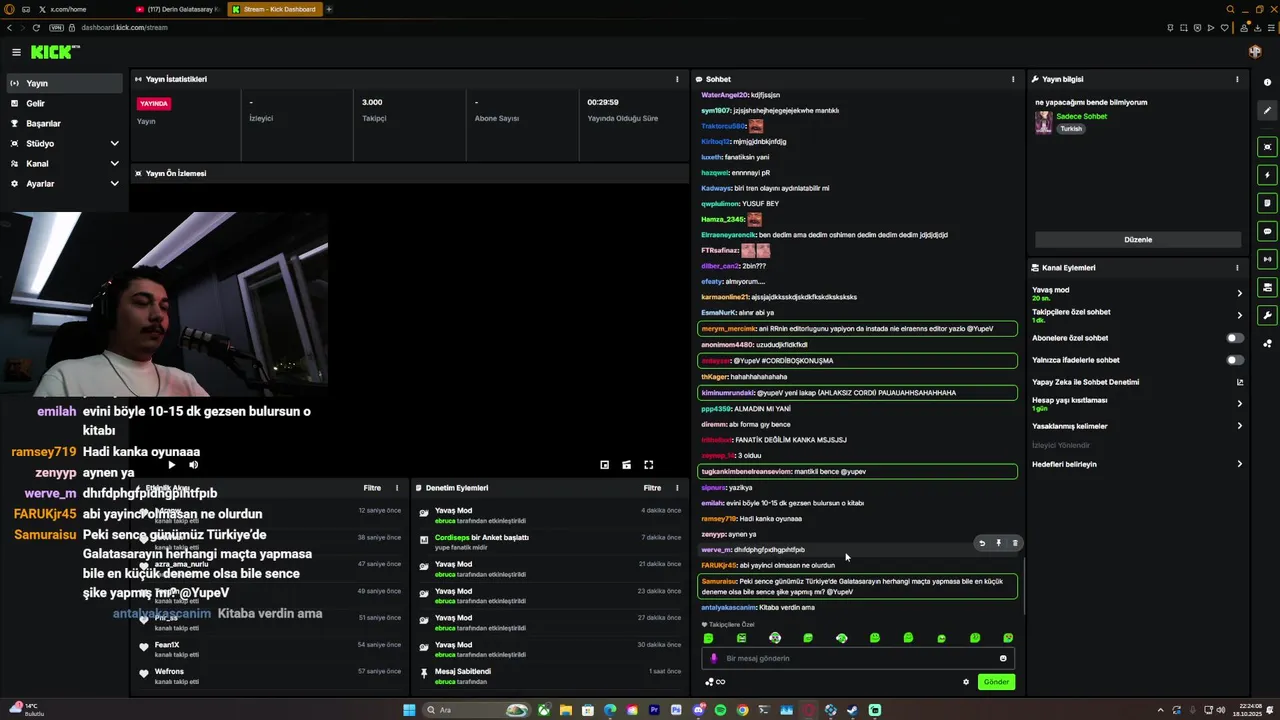Click the lightning bolt icon in right sidebar

[x=1268, y=175]
